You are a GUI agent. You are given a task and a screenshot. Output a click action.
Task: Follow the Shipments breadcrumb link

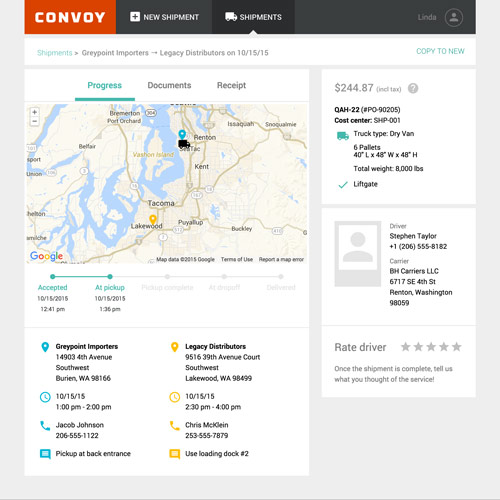55,53
